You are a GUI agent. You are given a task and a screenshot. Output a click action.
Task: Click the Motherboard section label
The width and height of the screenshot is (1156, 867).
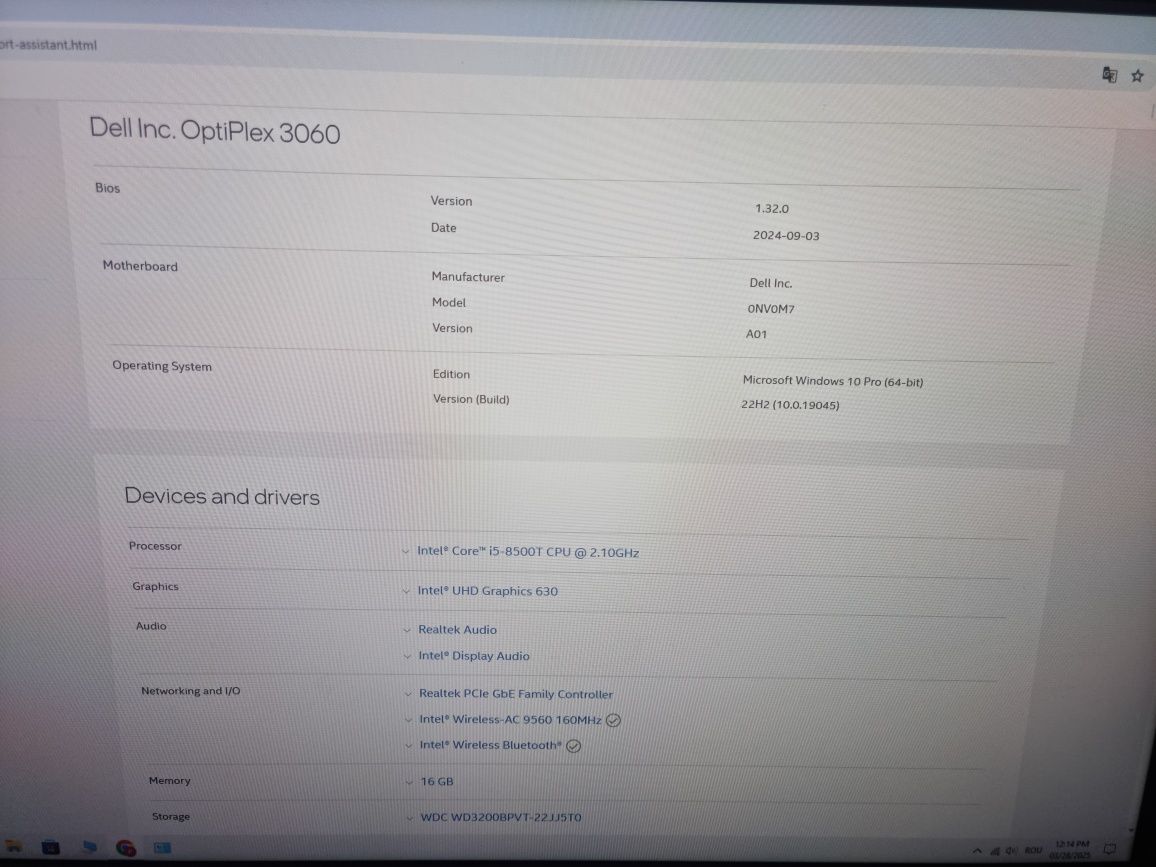tap(140, 266)
